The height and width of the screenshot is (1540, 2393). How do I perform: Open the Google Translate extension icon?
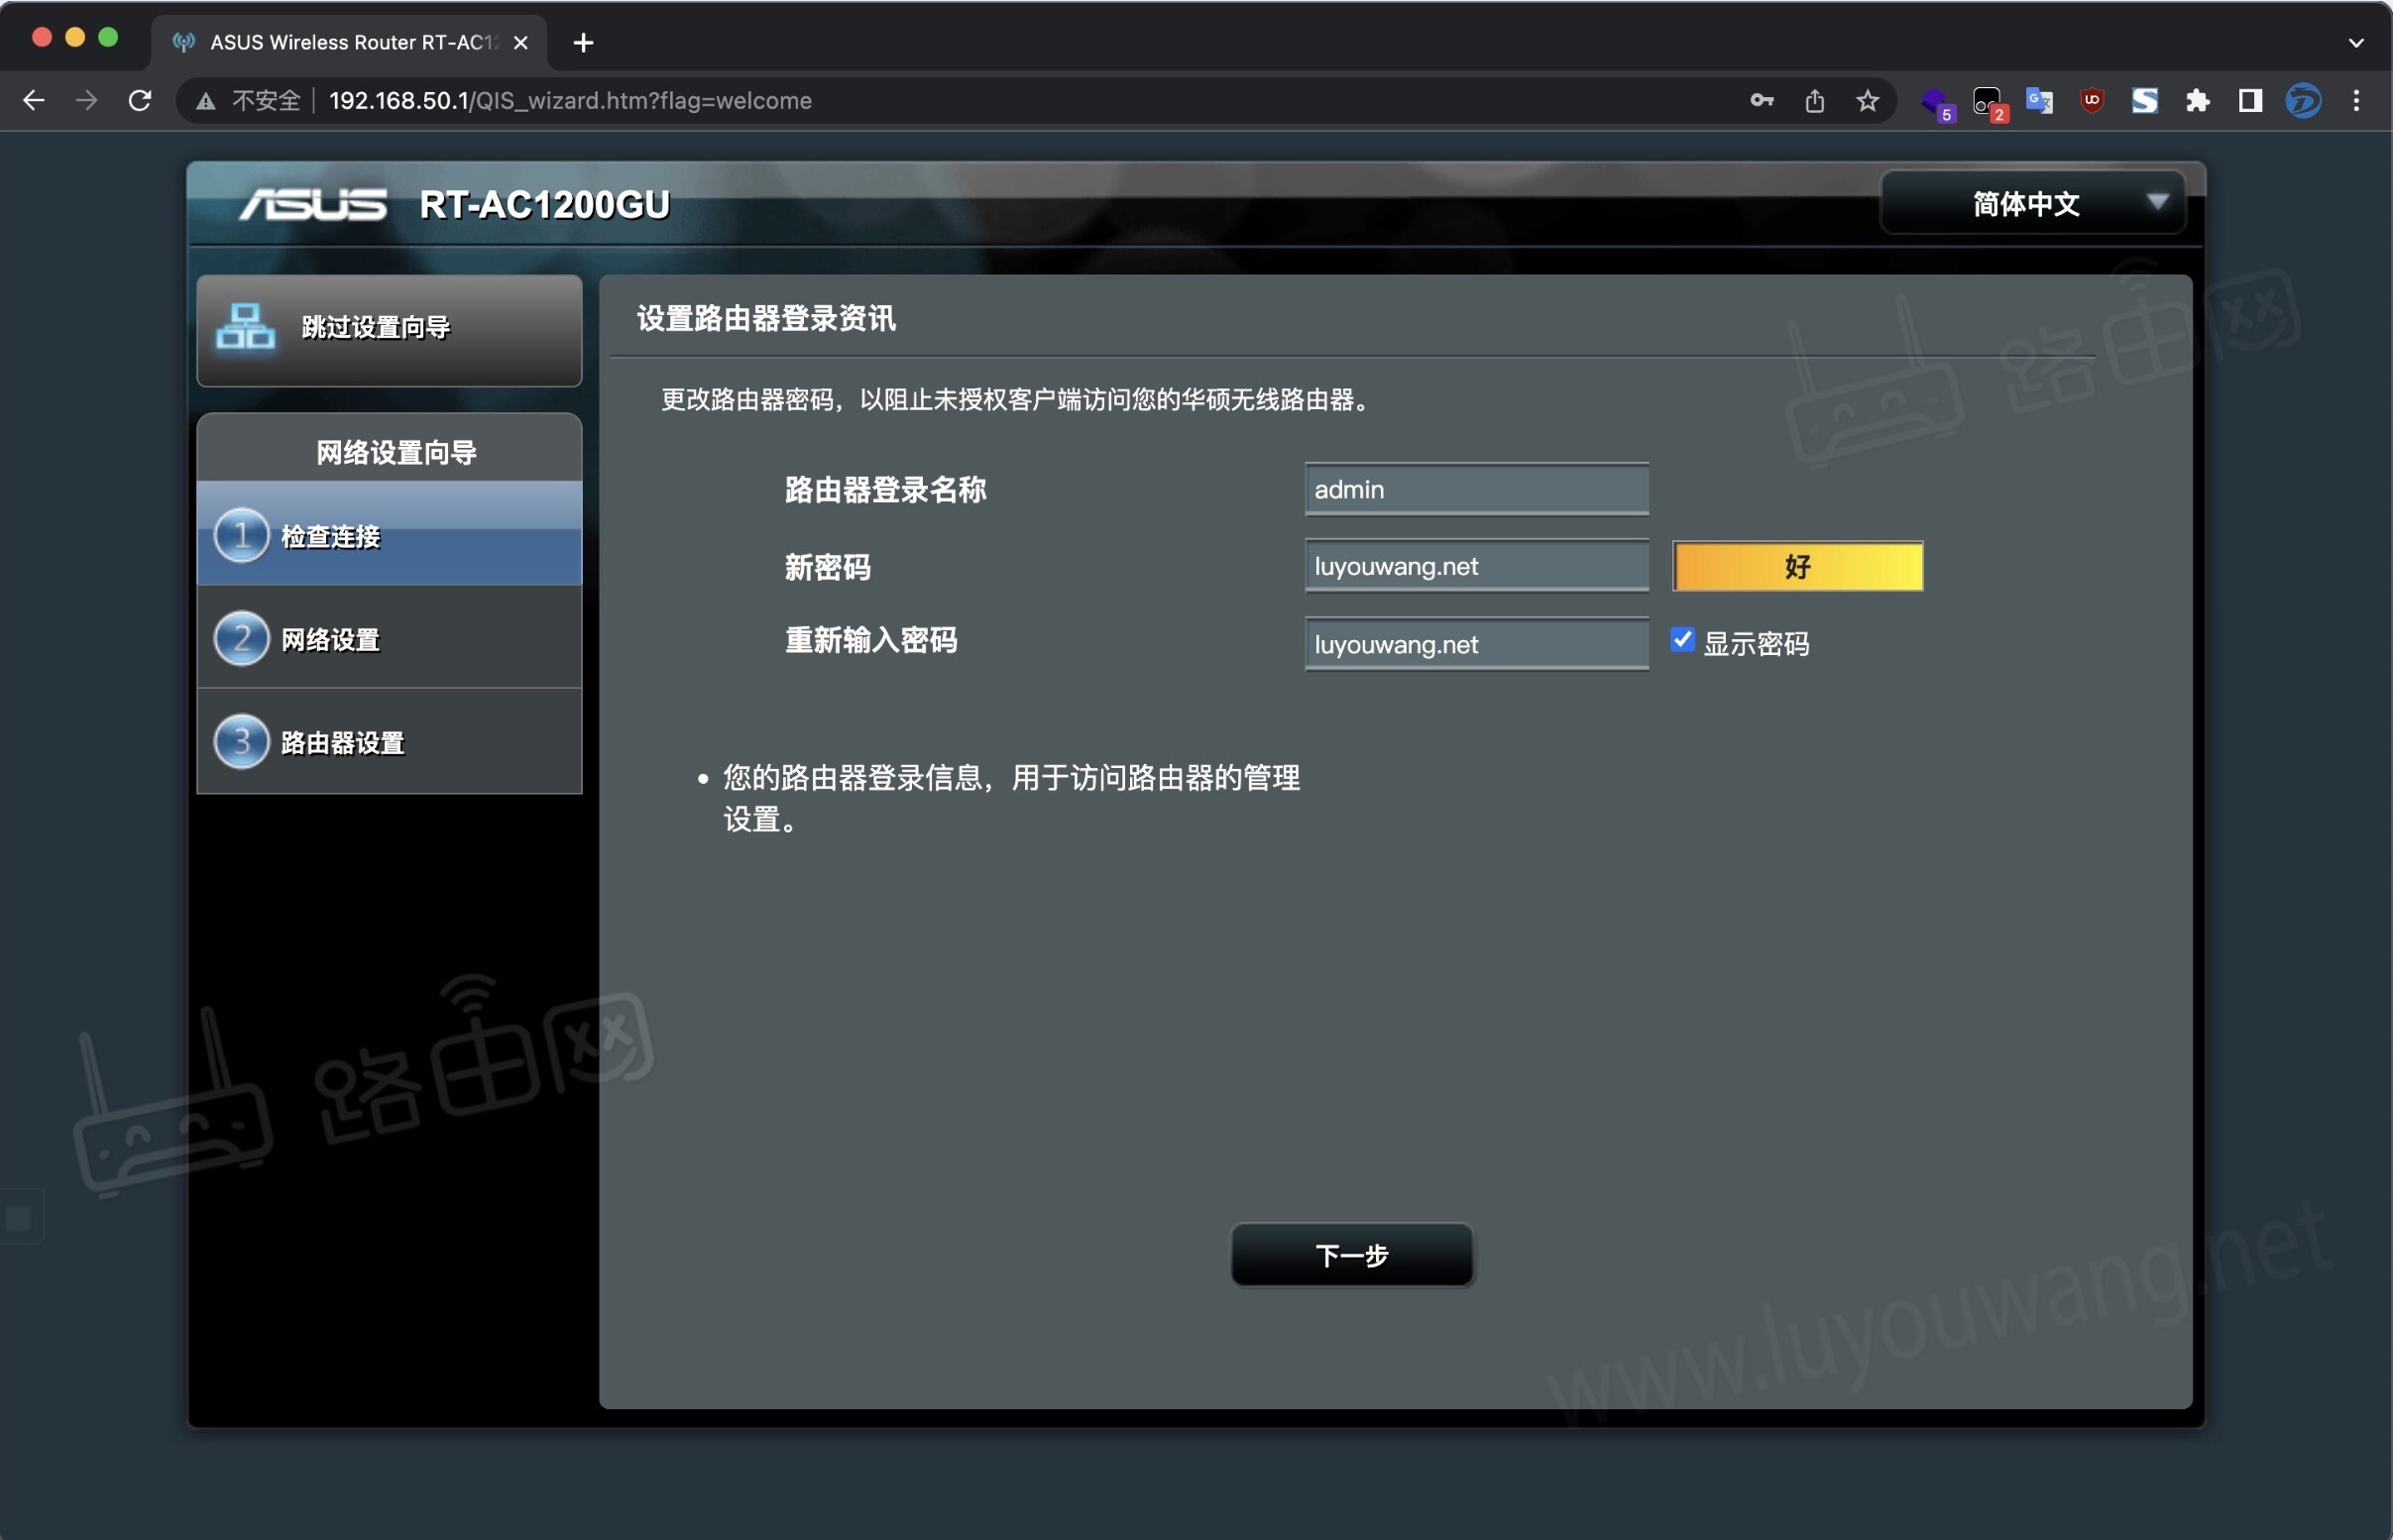[2038, 101]
